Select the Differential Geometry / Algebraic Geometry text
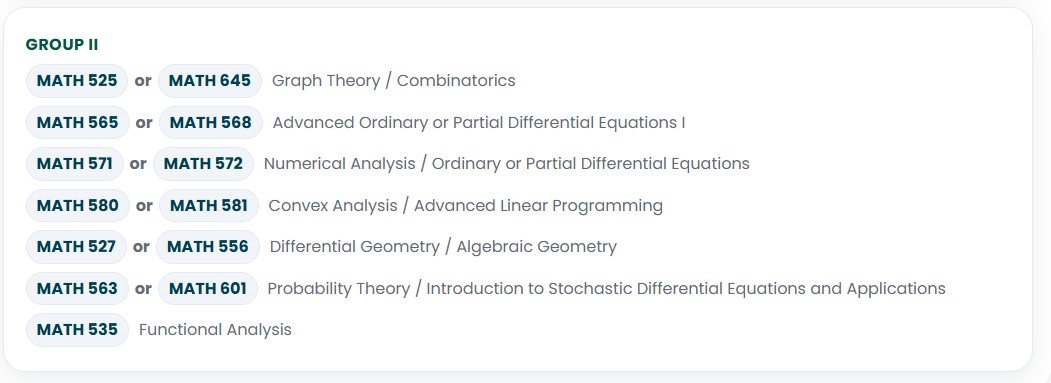This screenshot has height=383, width=1051. [443, 247]
